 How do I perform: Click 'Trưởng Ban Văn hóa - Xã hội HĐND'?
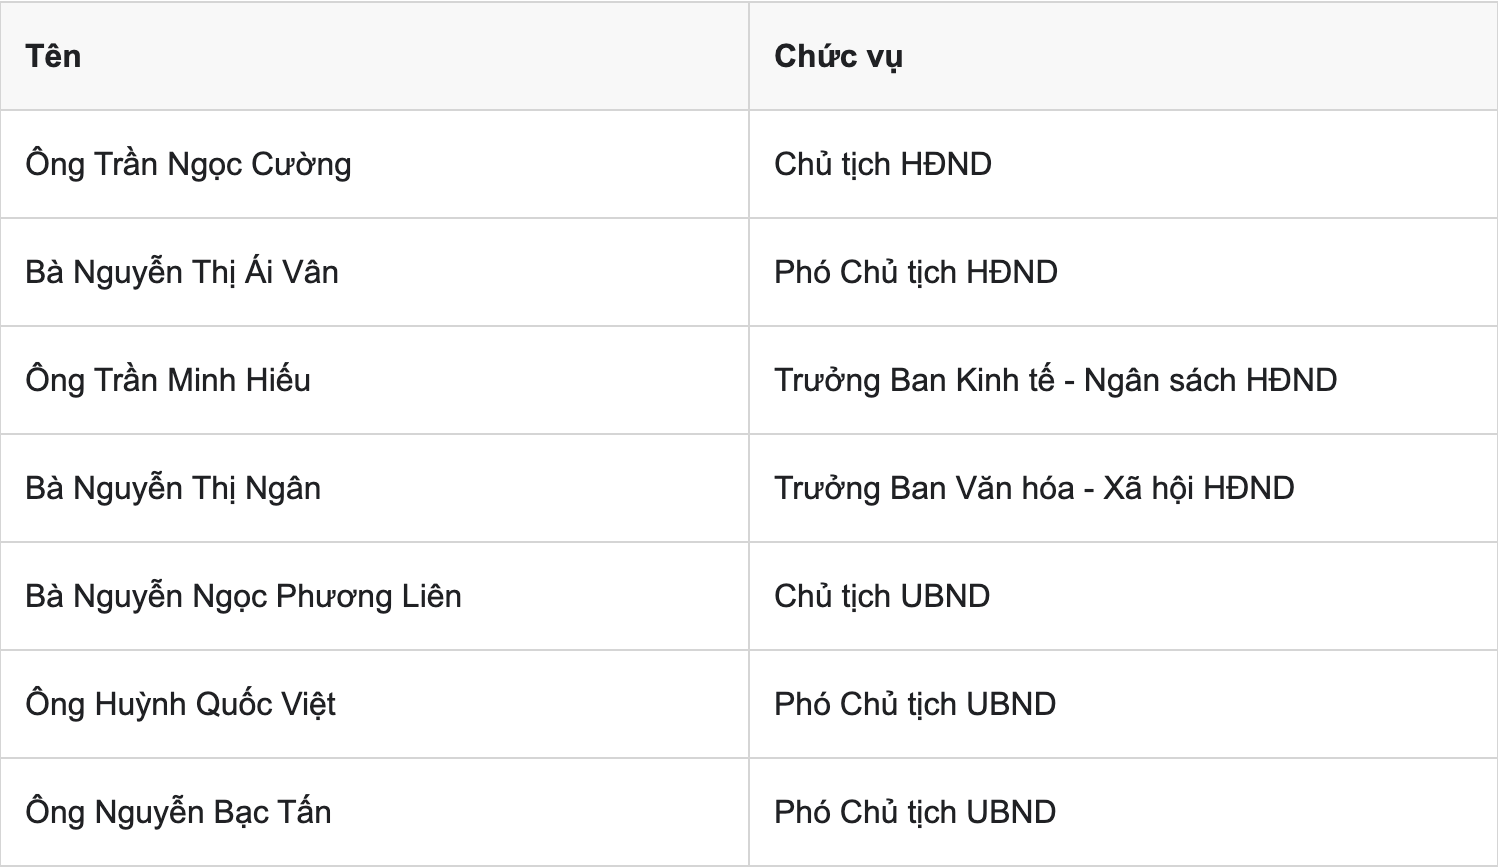pos(1035,488)
